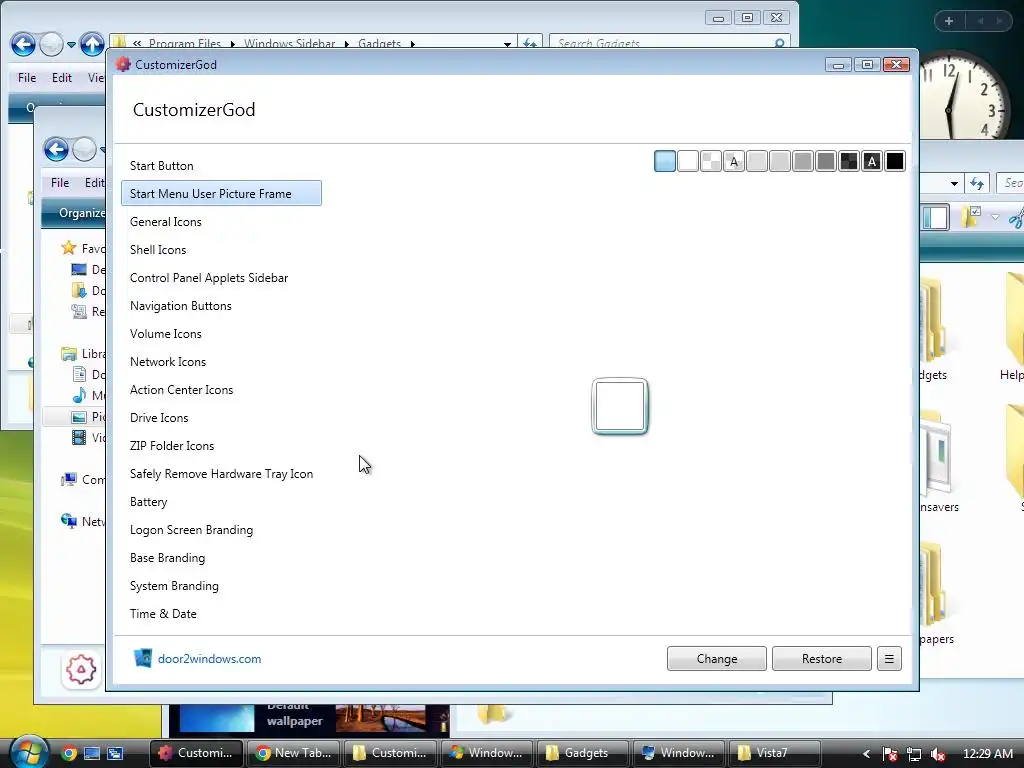Select Safely Remove Hardware Tray Icon
The image size is (1024, 768).
(x=221, y=474)
